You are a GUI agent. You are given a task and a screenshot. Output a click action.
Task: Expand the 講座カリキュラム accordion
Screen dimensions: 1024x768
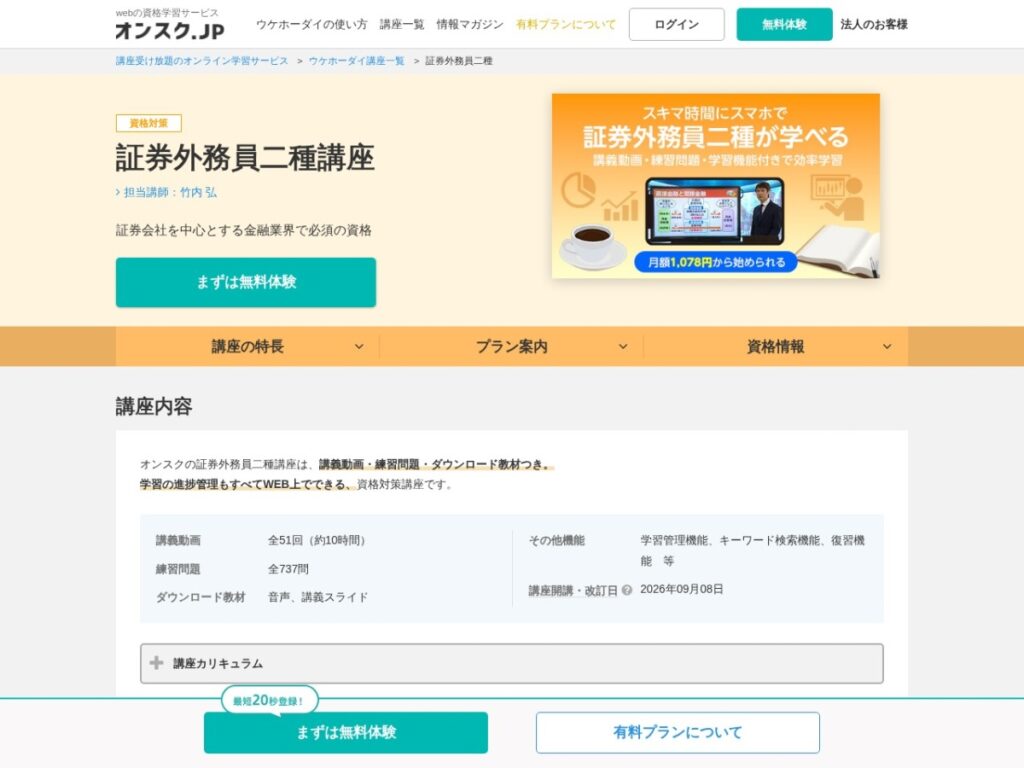(x=511, y=664)
